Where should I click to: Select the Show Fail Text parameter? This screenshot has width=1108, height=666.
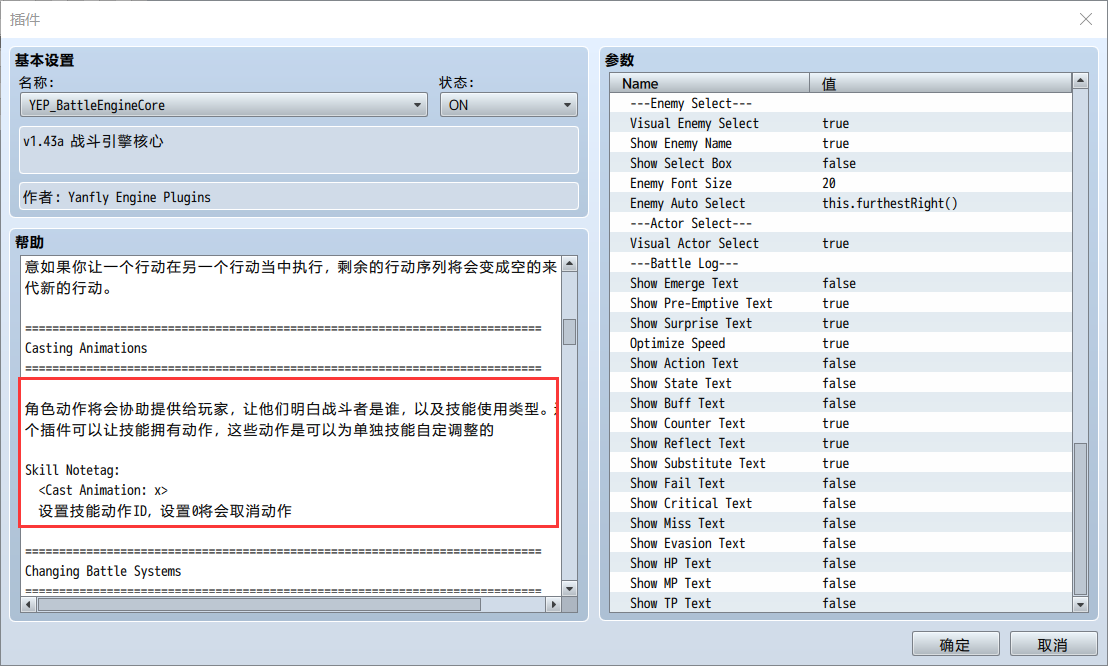pyautogui.click(x=841, y=484)
